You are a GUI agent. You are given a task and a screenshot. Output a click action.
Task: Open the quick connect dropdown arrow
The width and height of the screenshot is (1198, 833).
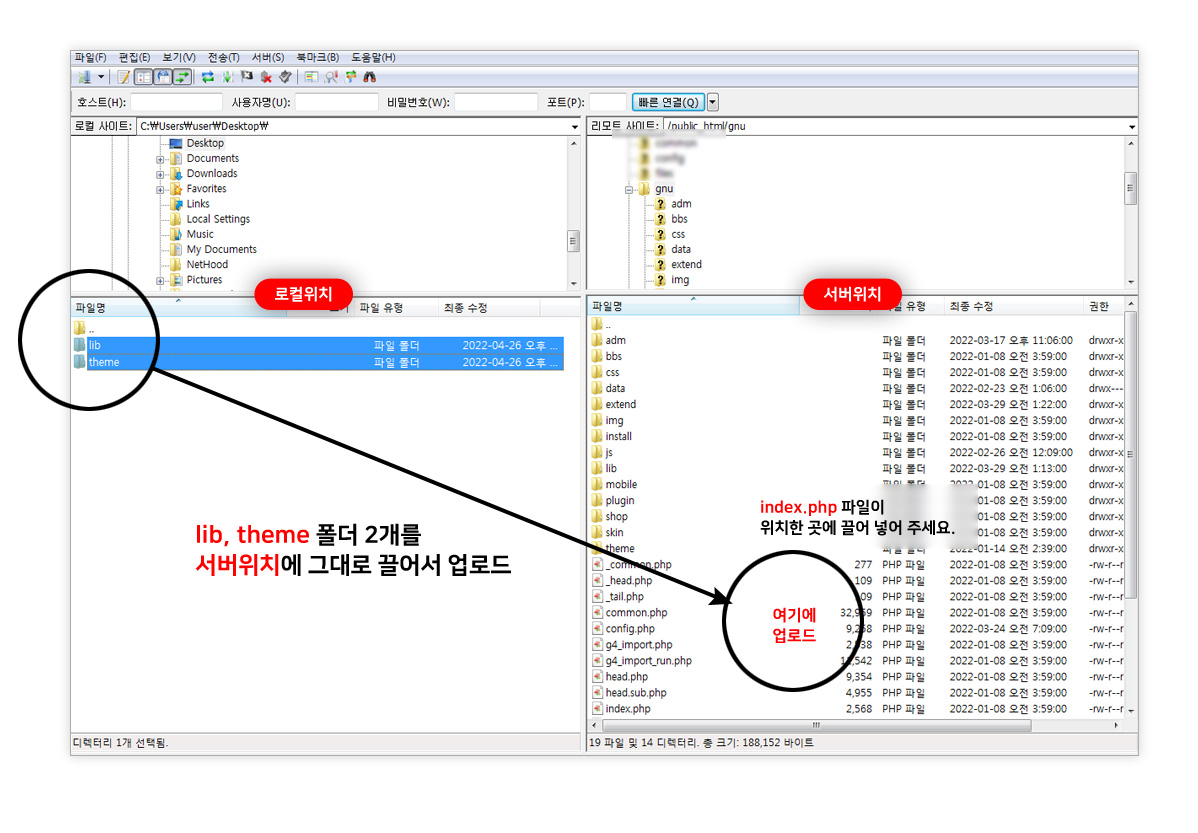pos(713,101)
